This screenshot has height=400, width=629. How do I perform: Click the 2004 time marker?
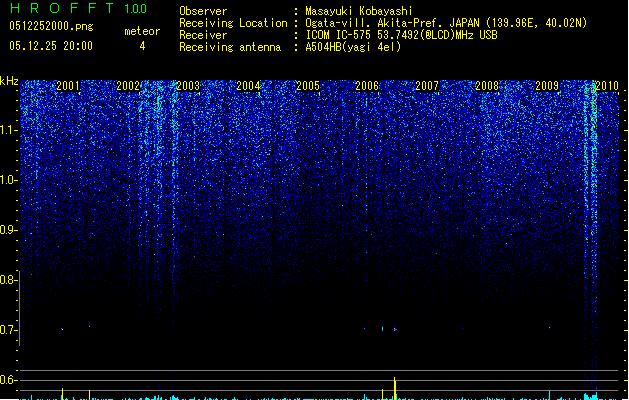pos(248,85)
